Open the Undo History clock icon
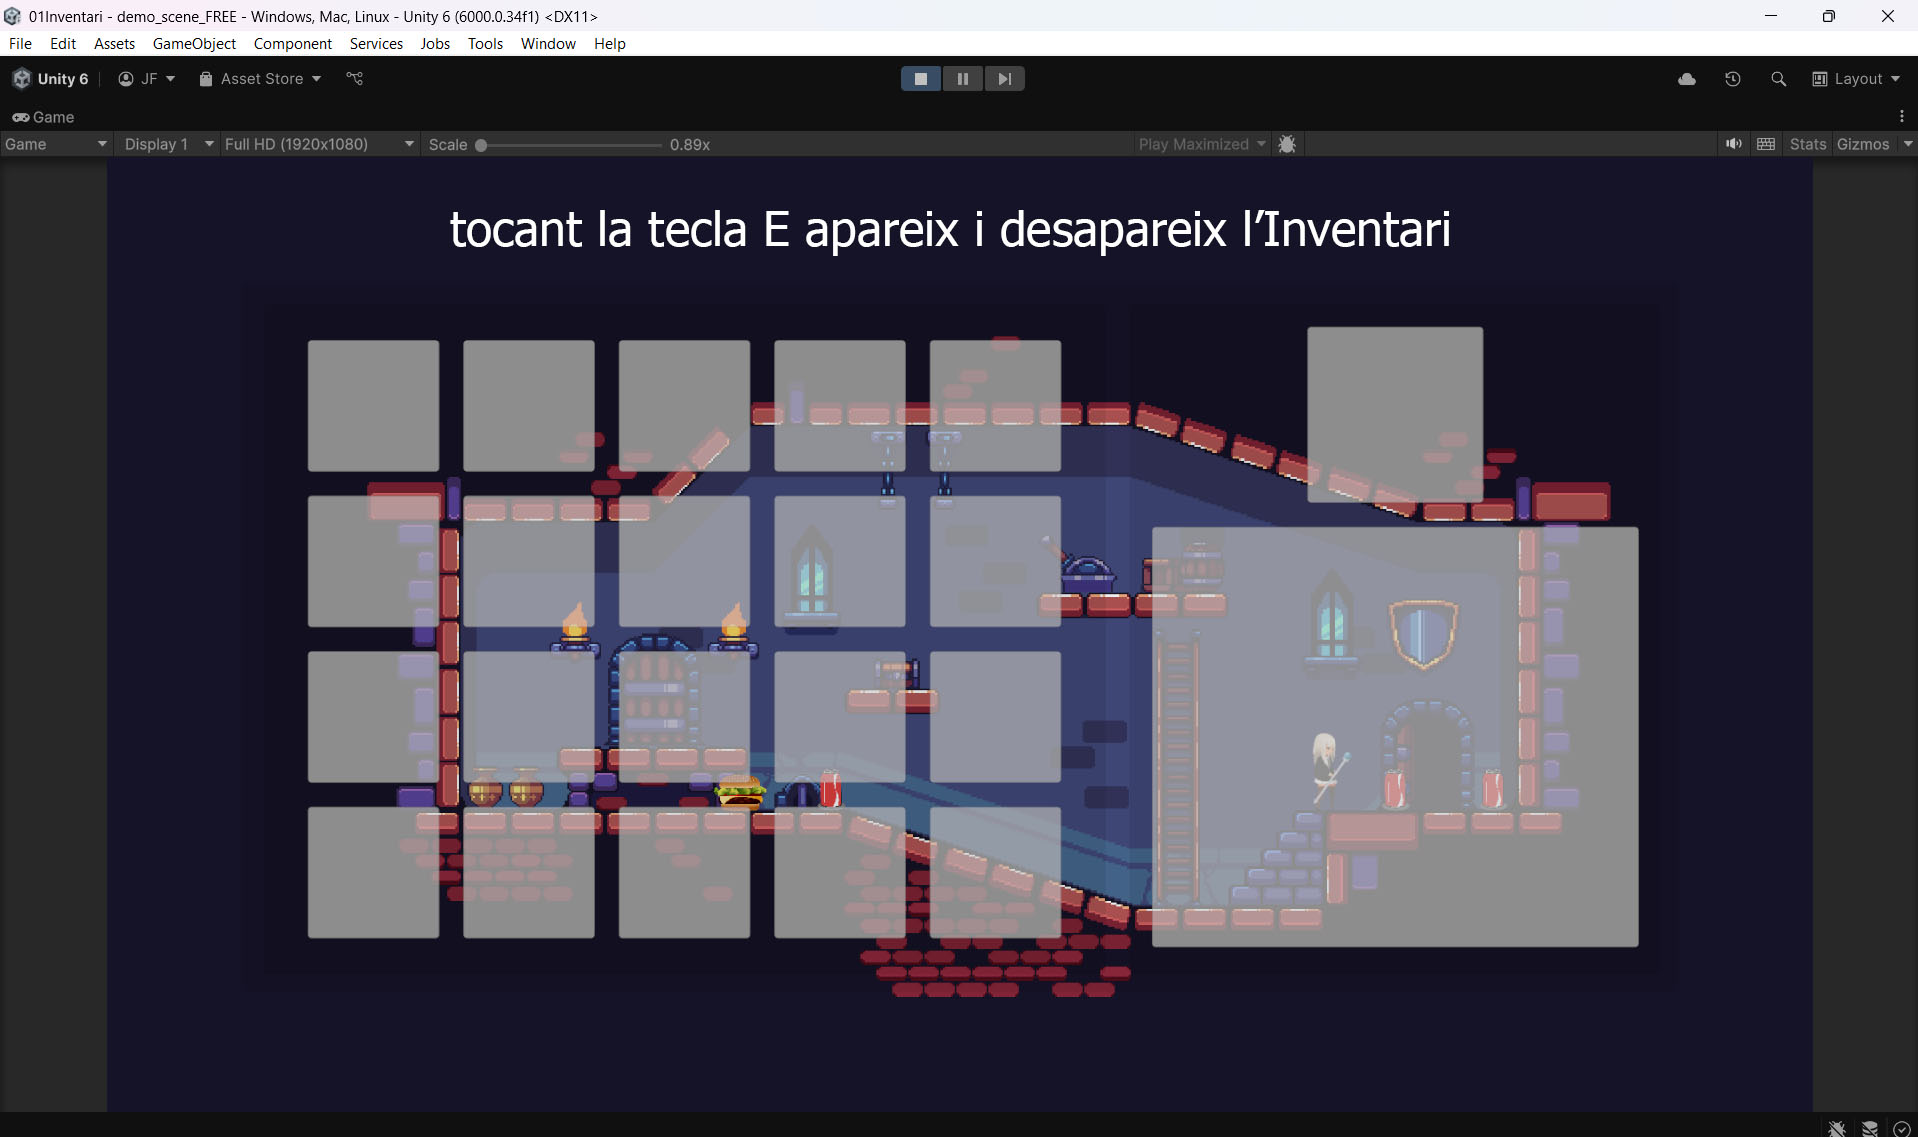Viewport: 1918px width, 1137px height. (x=1733, y=79)
